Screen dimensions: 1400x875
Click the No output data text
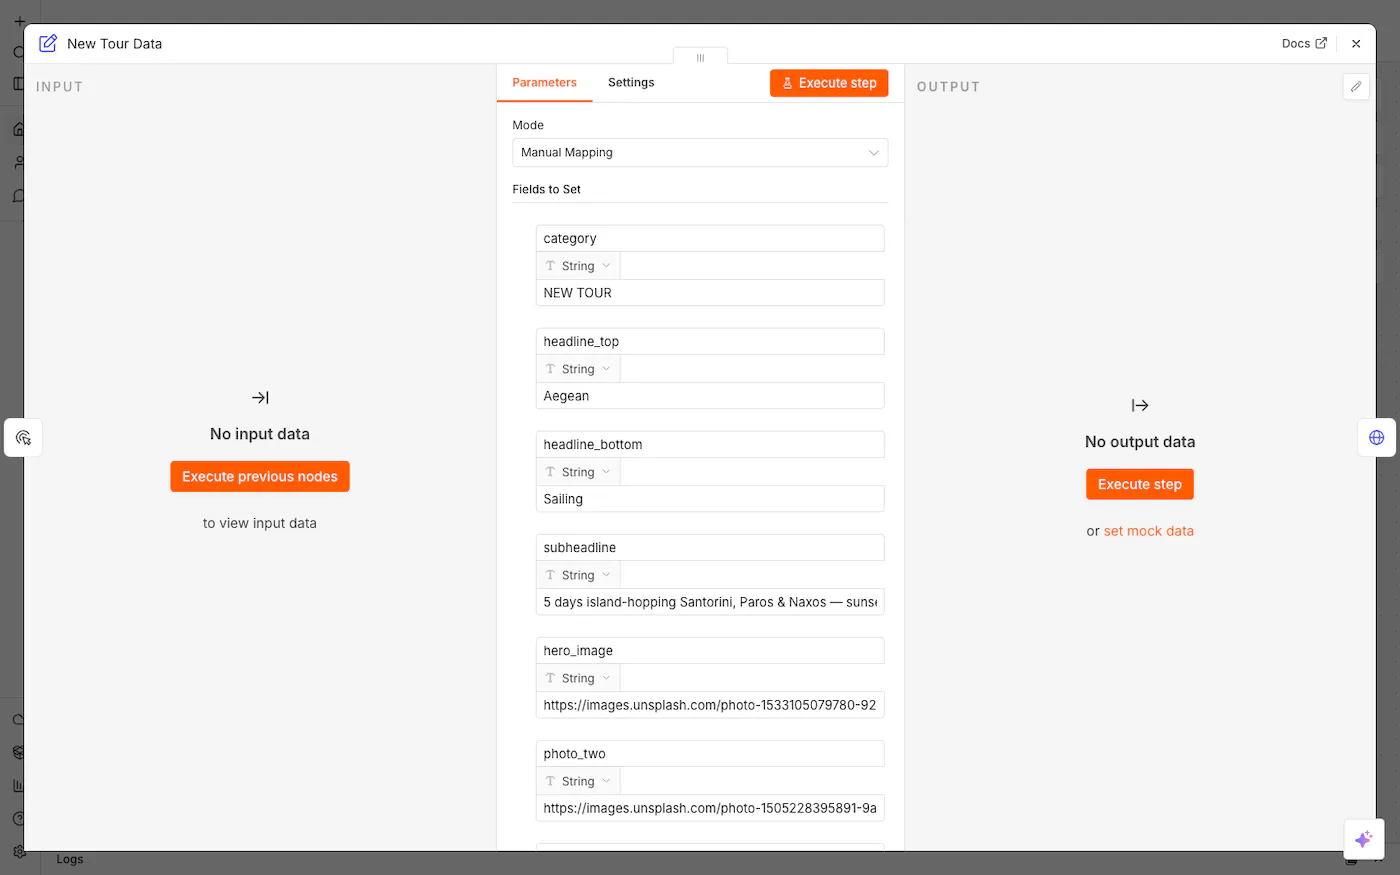(x=1140, y=442)
